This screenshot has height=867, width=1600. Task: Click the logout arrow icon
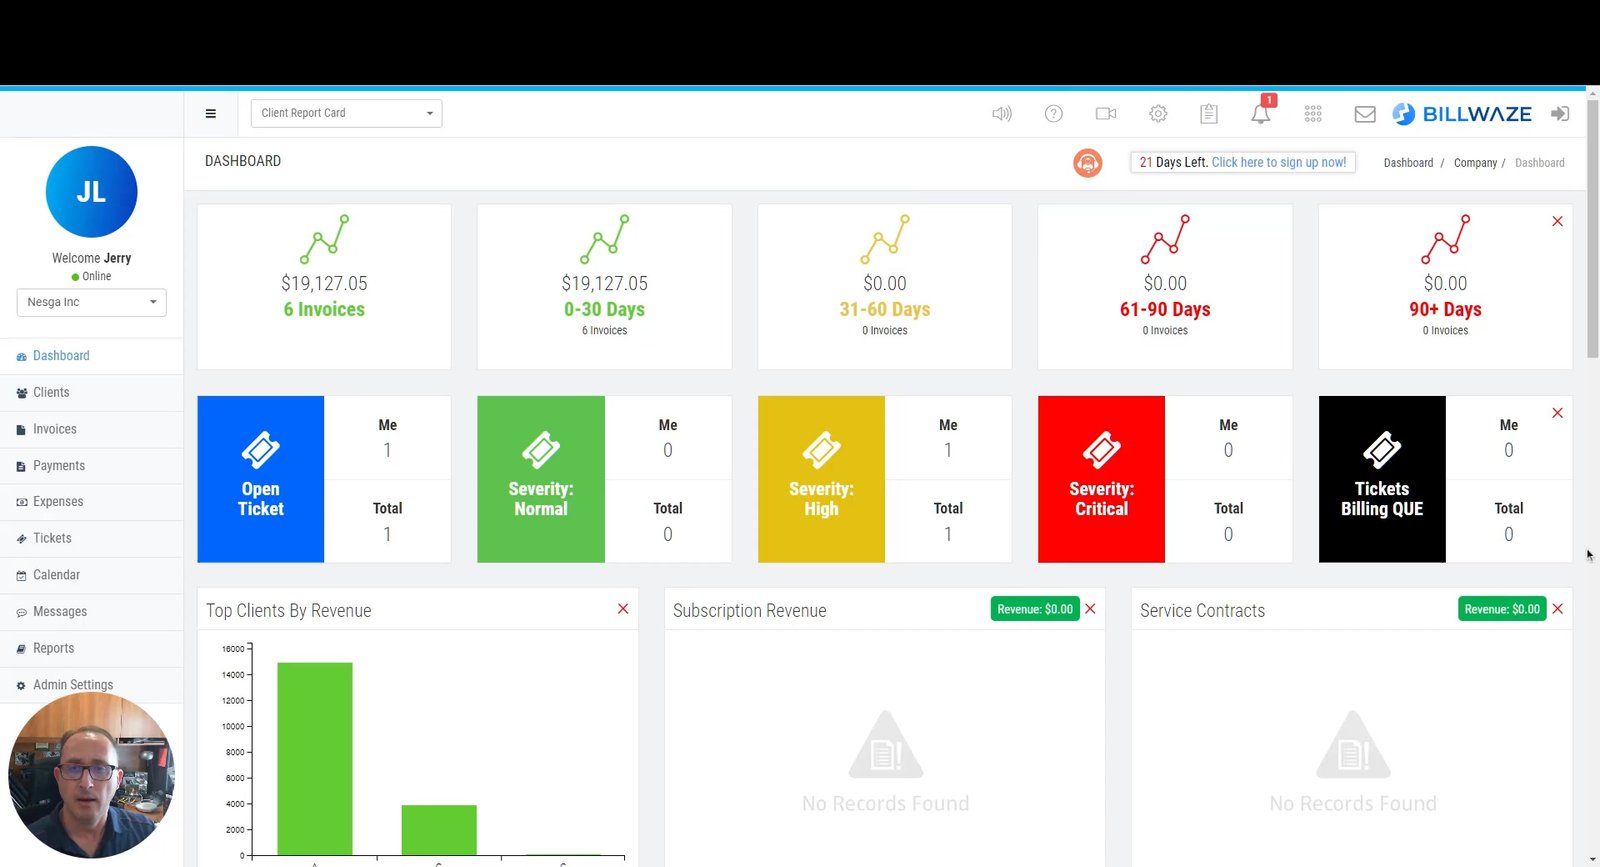click(x=1559, y=114)
